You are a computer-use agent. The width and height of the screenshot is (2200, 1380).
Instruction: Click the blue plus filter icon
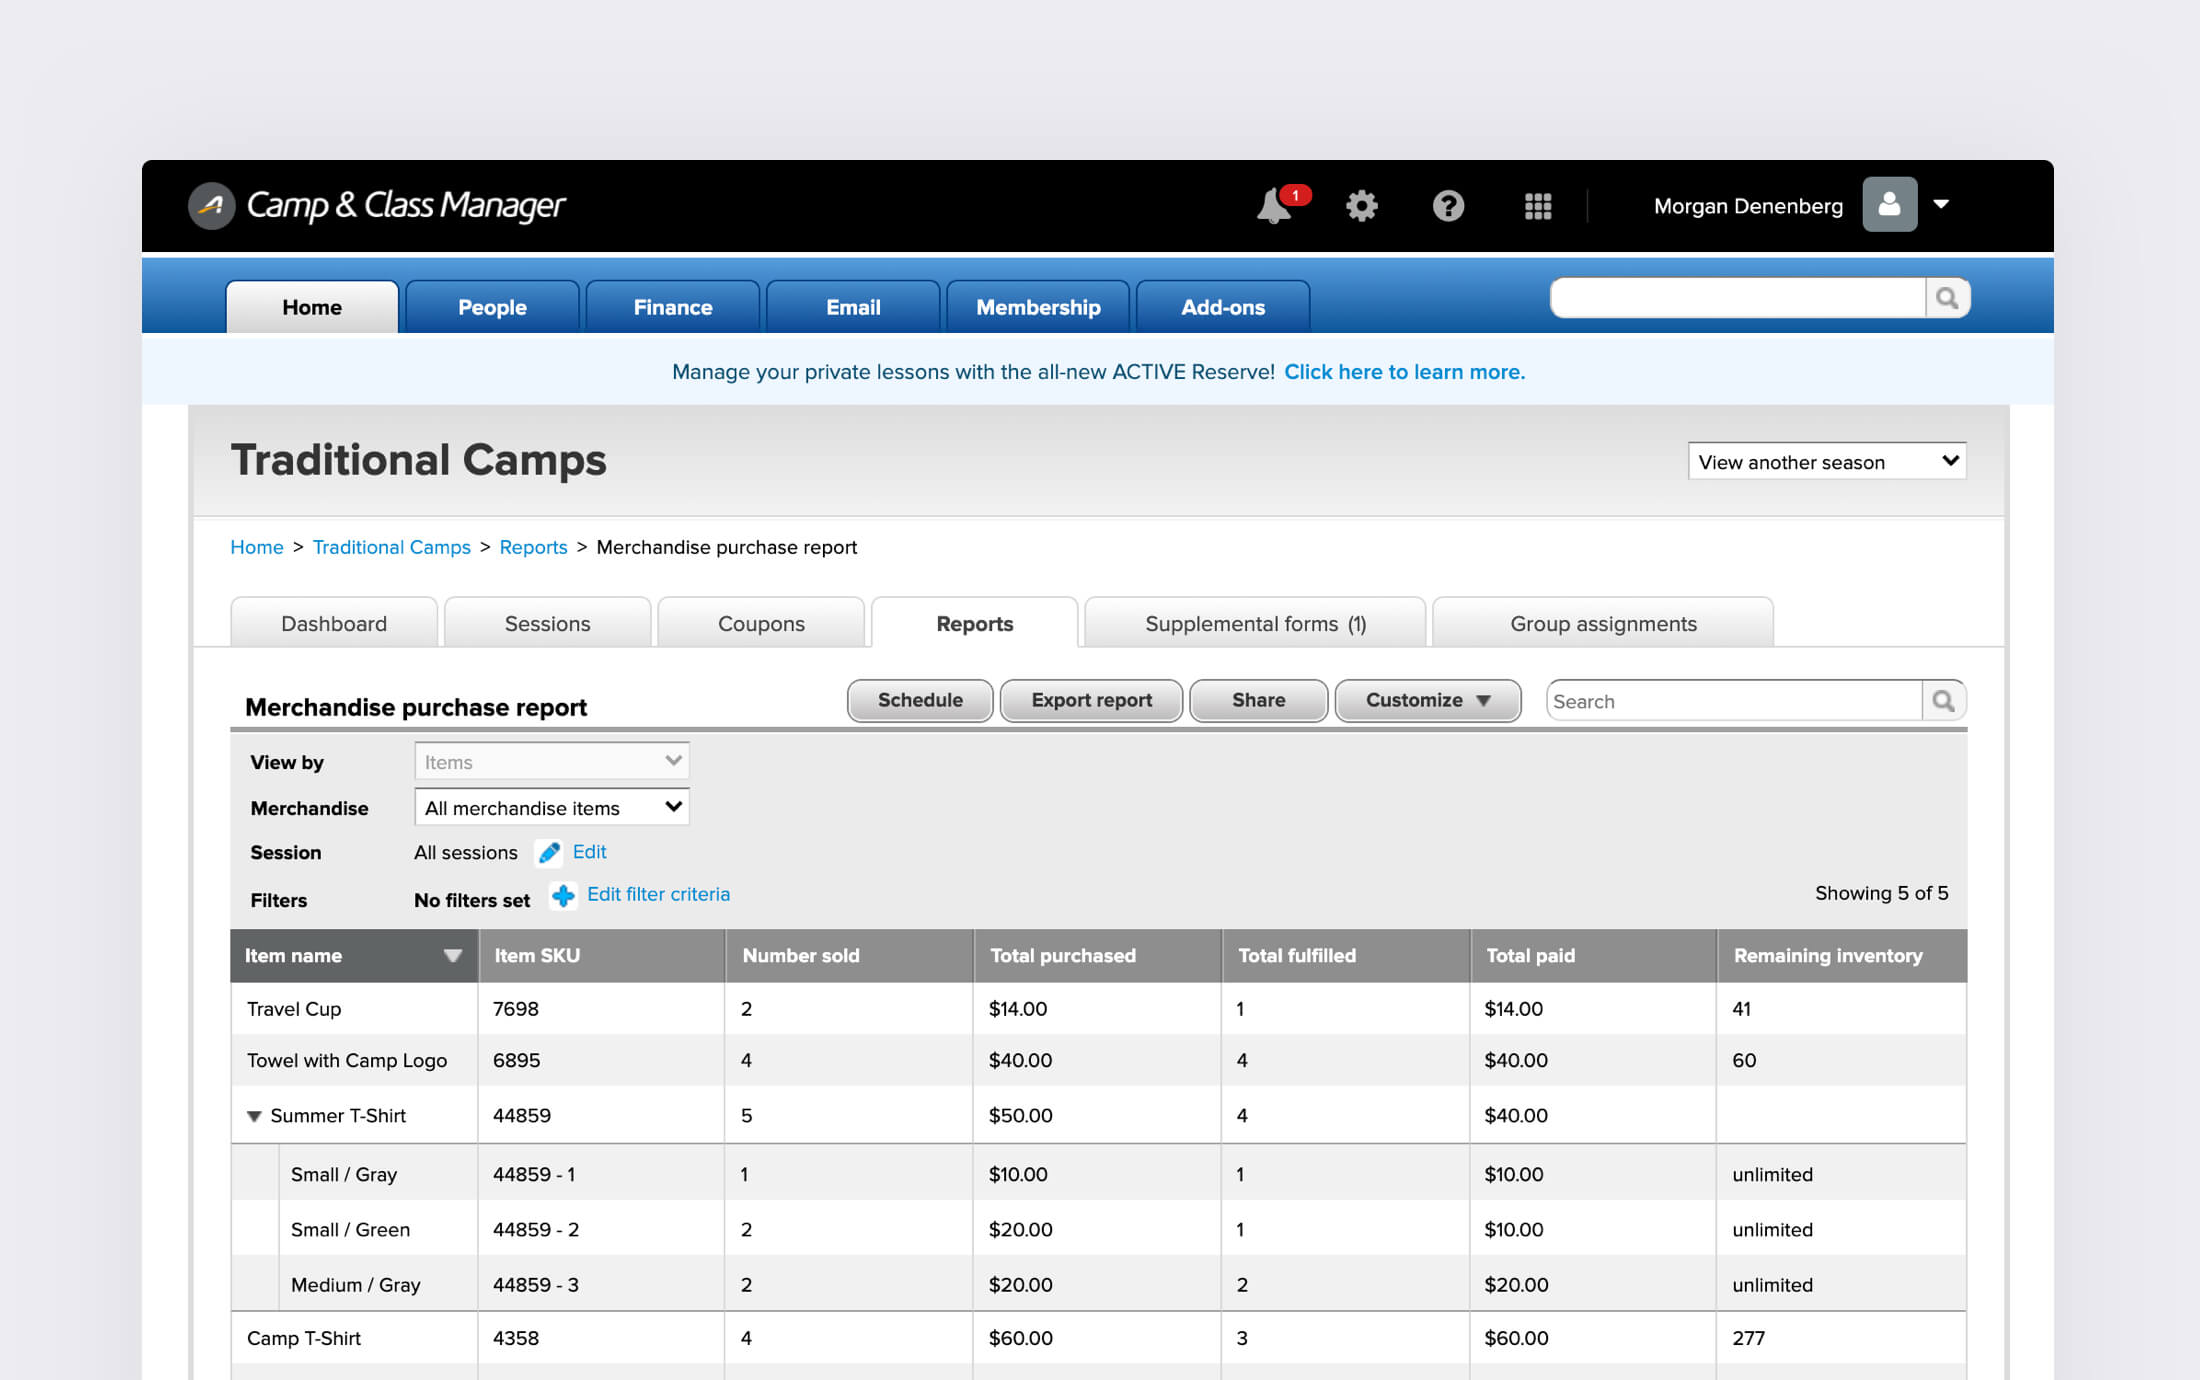[563, 896]
